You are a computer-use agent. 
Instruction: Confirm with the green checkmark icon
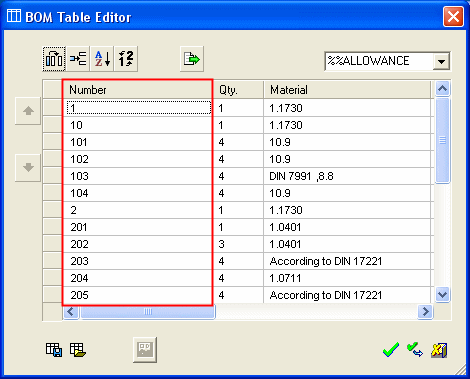(391, 350)
